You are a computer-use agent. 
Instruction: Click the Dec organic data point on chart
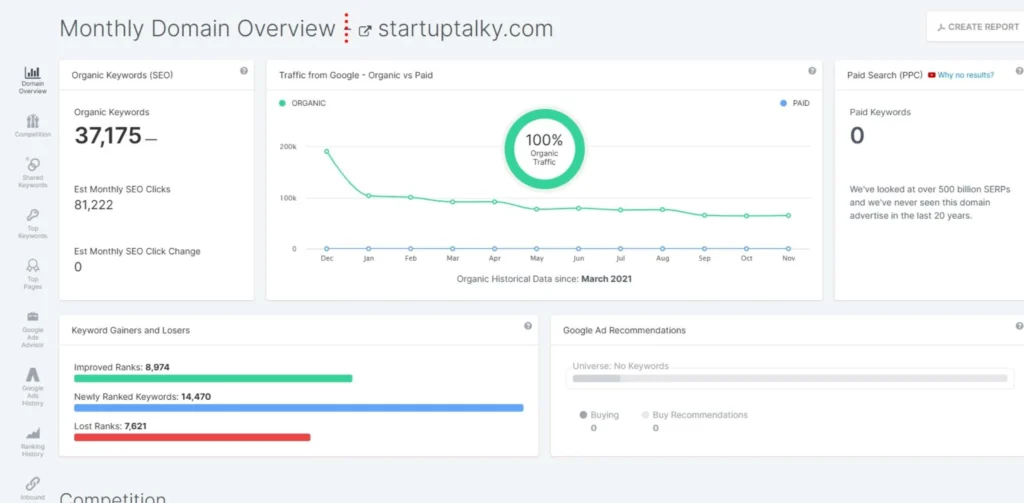coord(327,152)
